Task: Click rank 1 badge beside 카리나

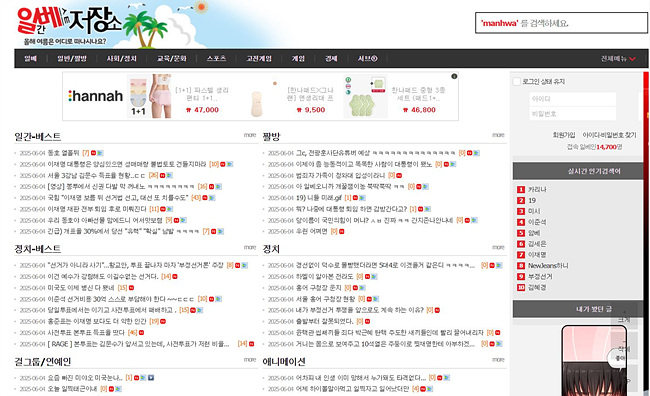Action: click(521, 189)
